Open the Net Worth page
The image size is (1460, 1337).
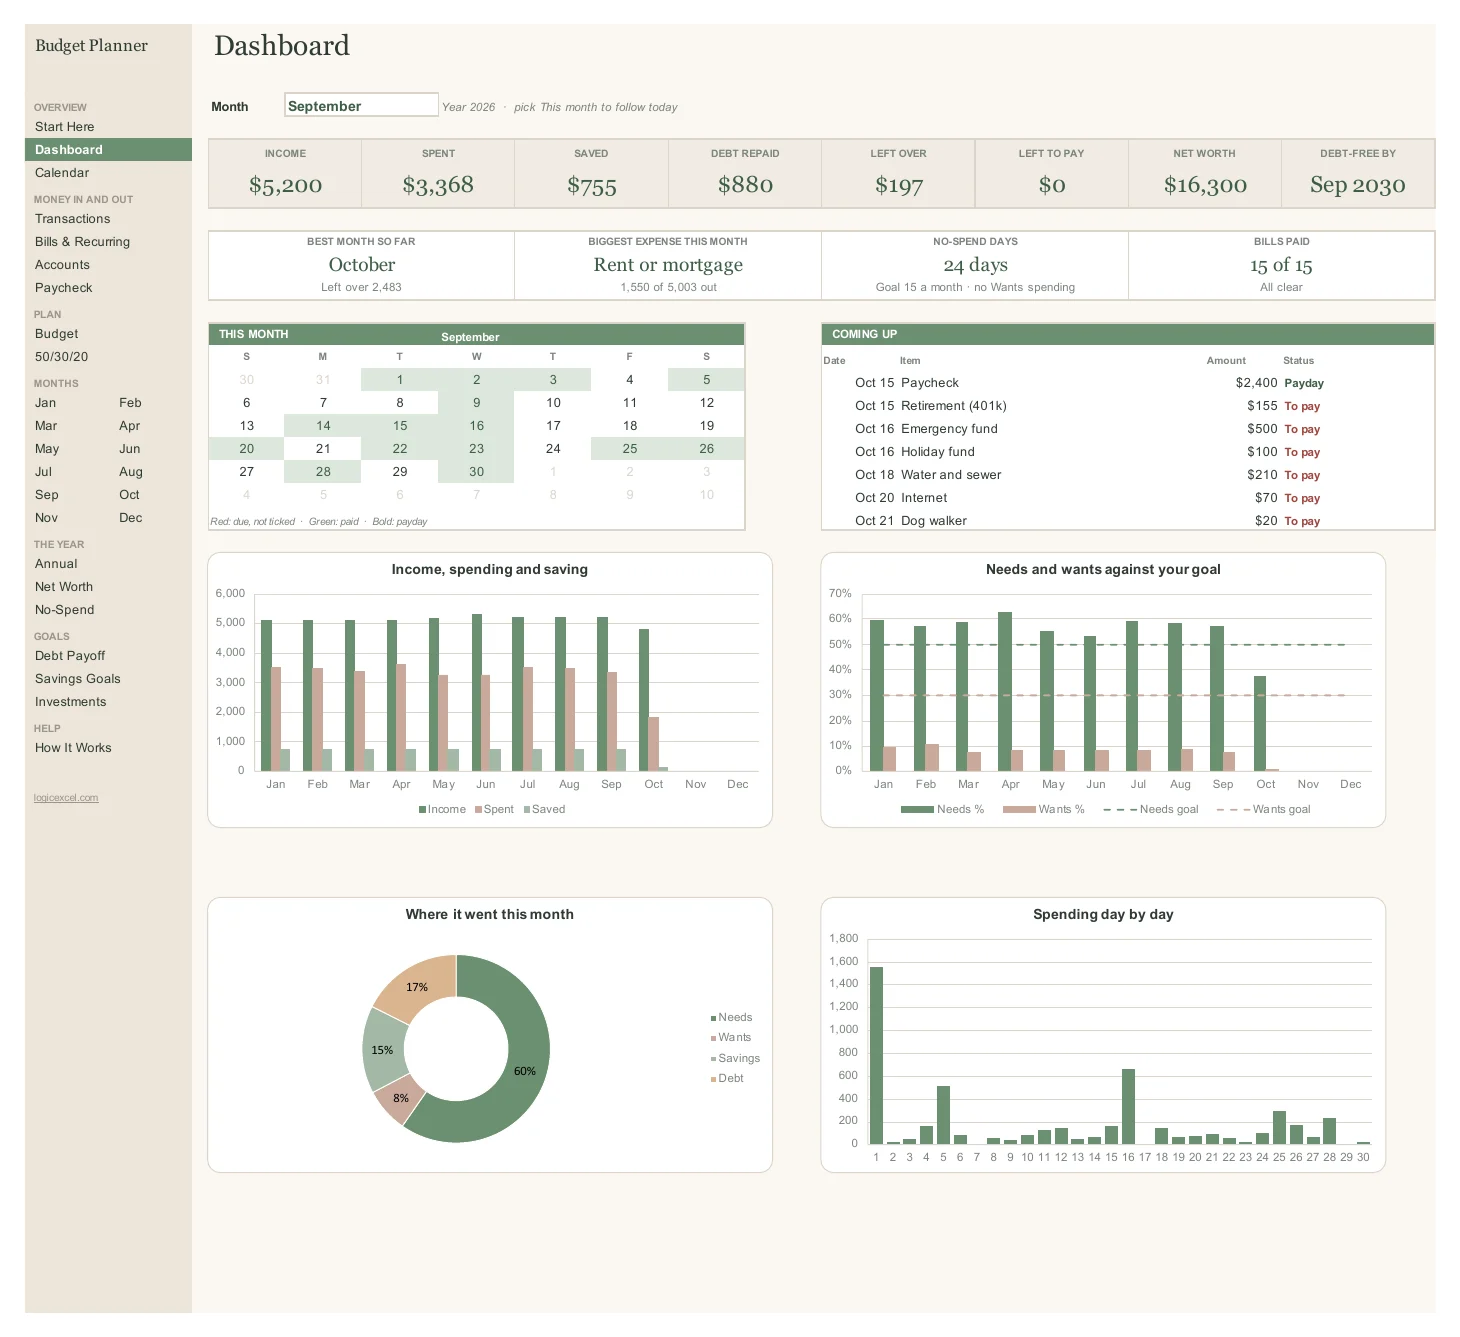(x=64, y=587)
